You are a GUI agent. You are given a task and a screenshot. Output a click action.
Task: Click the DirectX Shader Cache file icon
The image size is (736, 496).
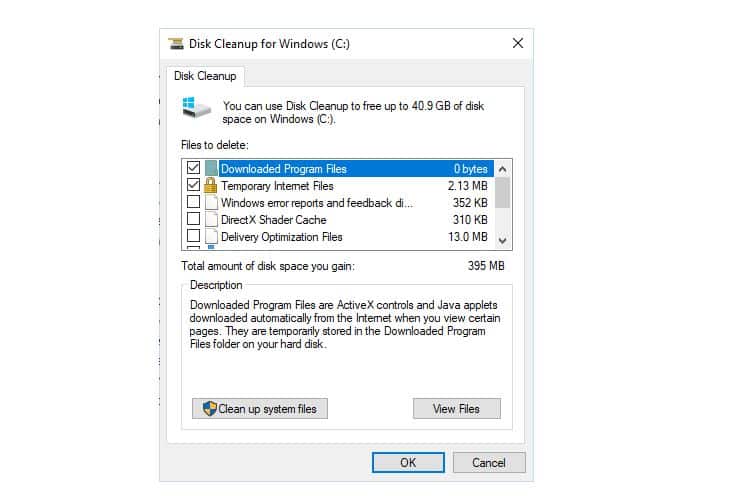212,219
